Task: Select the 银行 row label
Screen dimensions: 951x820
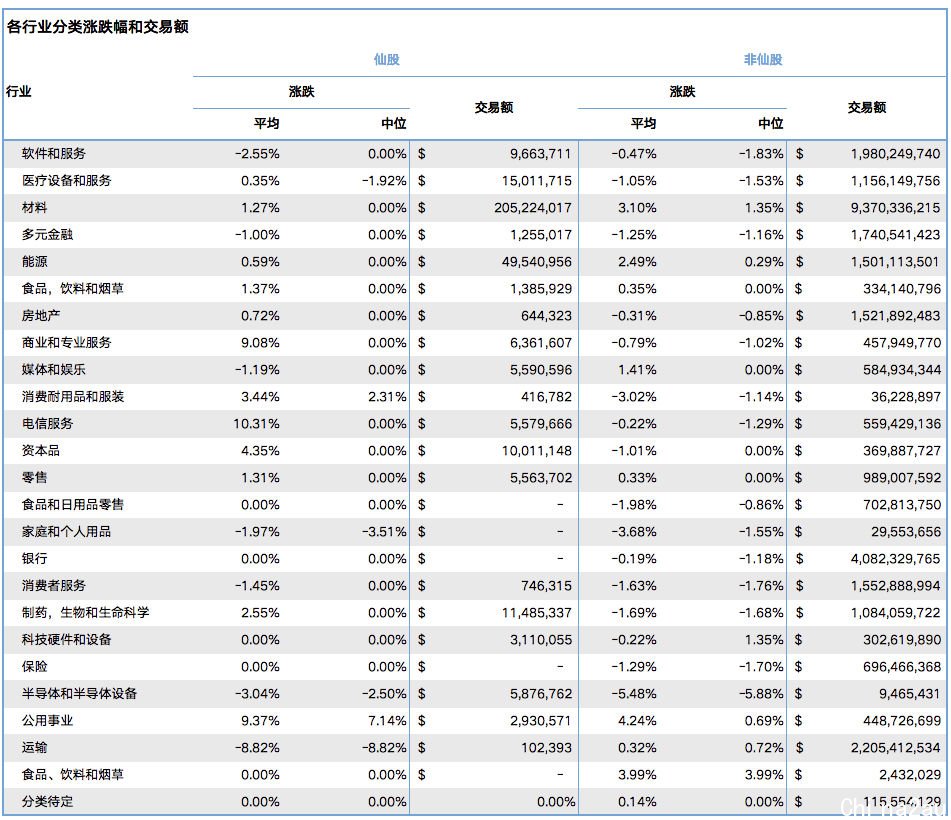Action: coord(35,558)
